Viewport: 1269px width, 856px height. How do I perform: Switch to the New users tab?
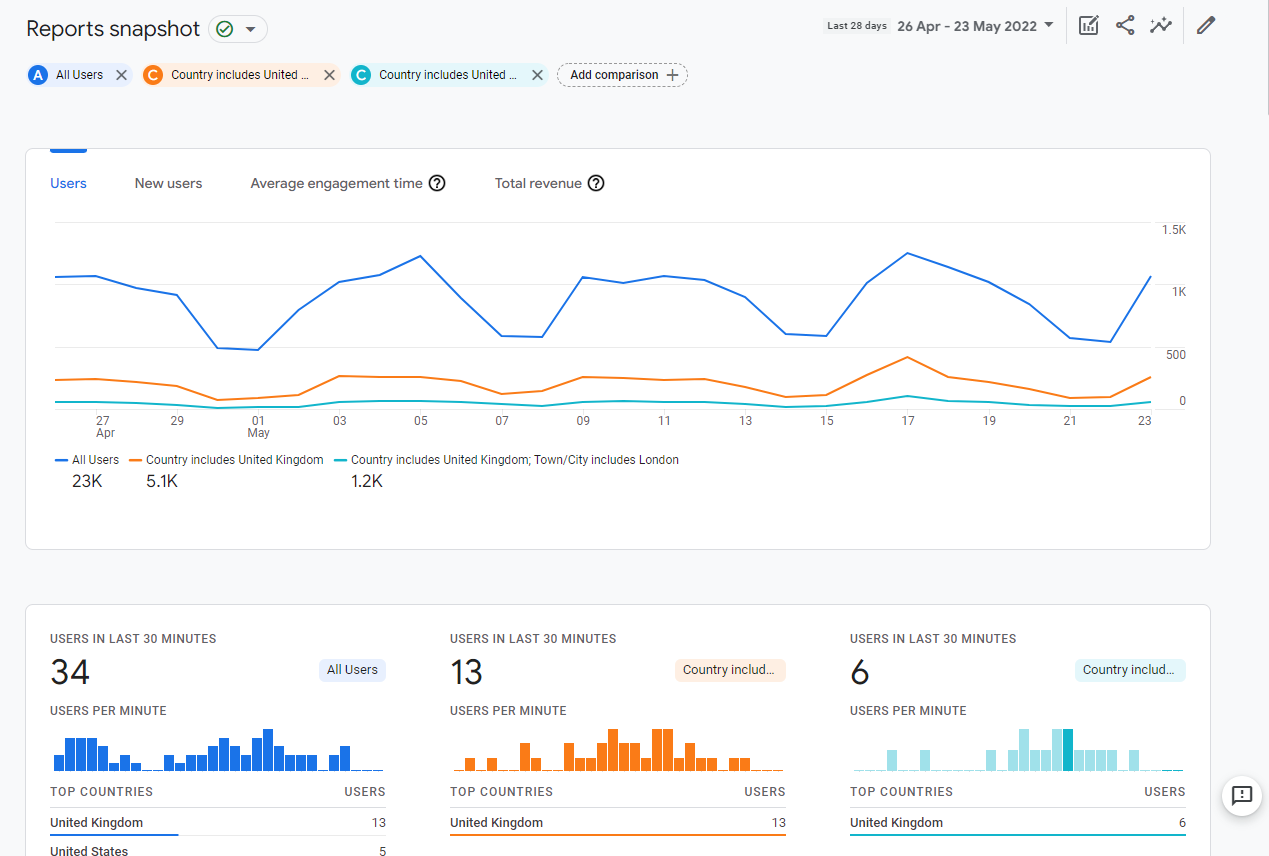(x=168, y=183)
